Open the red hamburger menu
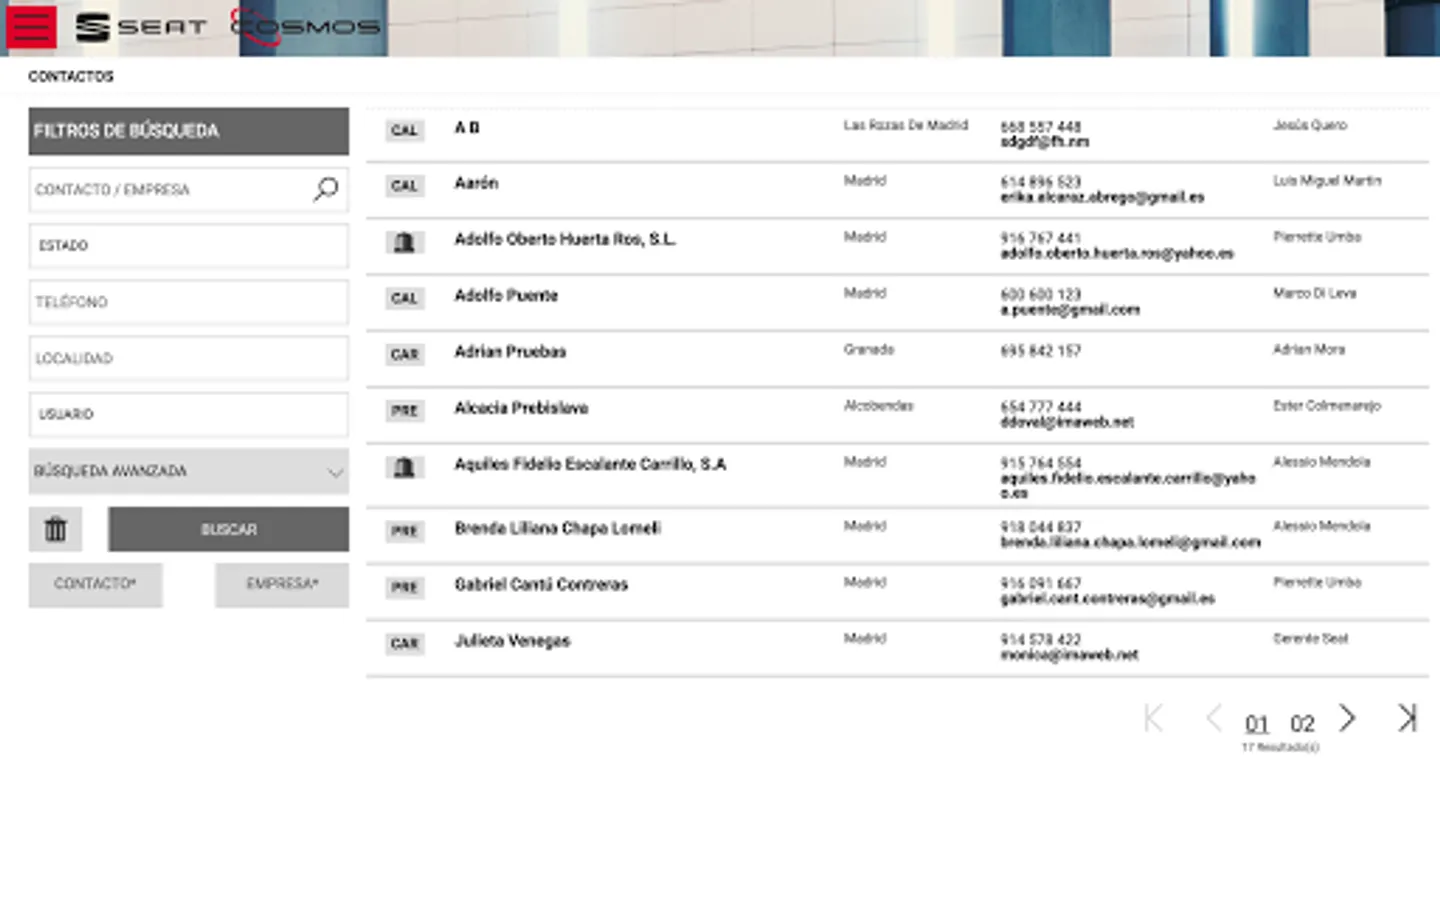 (31, 27)
